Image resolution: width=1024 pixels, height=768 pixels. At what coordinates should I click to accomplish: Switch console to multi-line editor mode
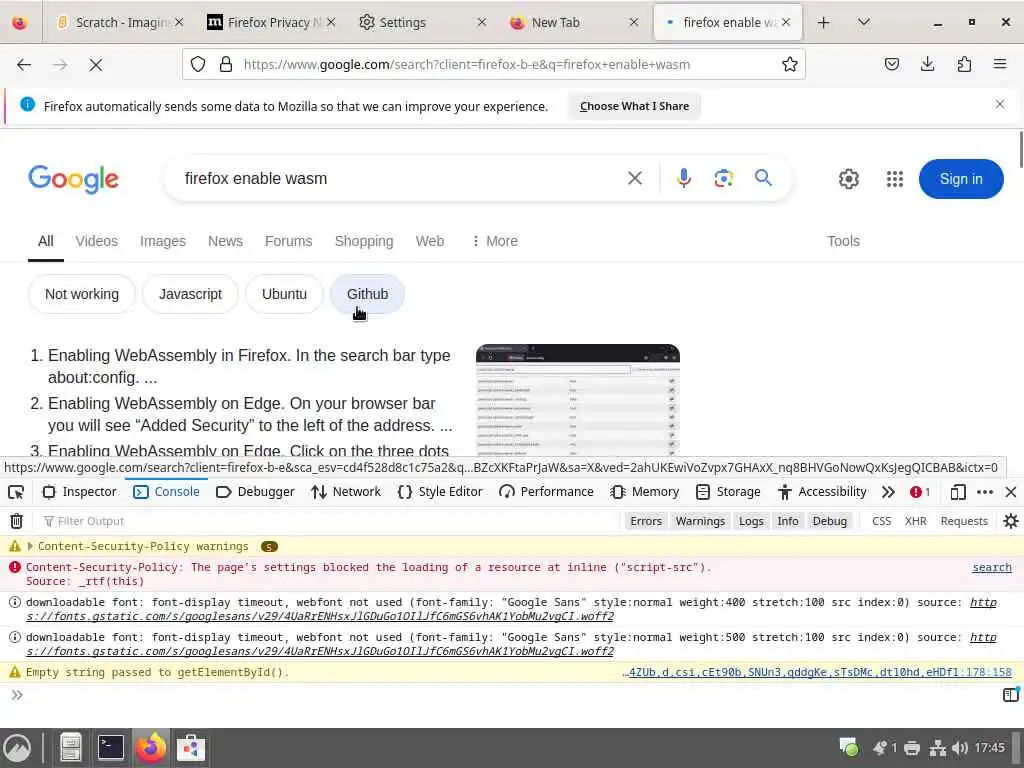[x=1010, y=694]
